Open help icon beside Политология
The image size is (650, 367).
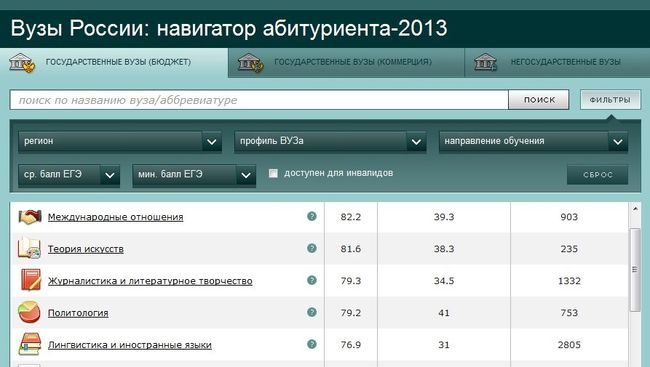click(x=312, y=312)
